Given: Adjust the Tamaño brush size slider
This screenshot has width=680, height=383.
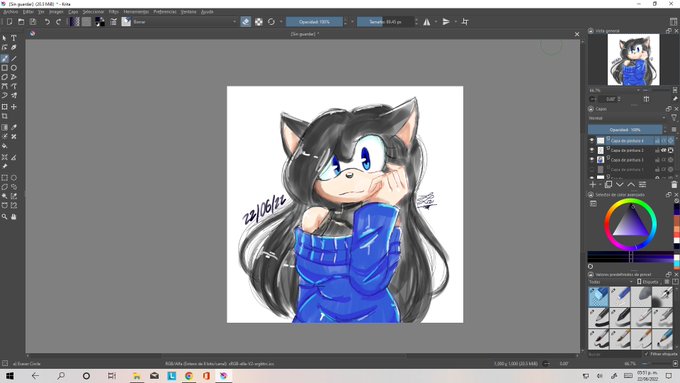Looking at the screenshot, I should point(386,22).
